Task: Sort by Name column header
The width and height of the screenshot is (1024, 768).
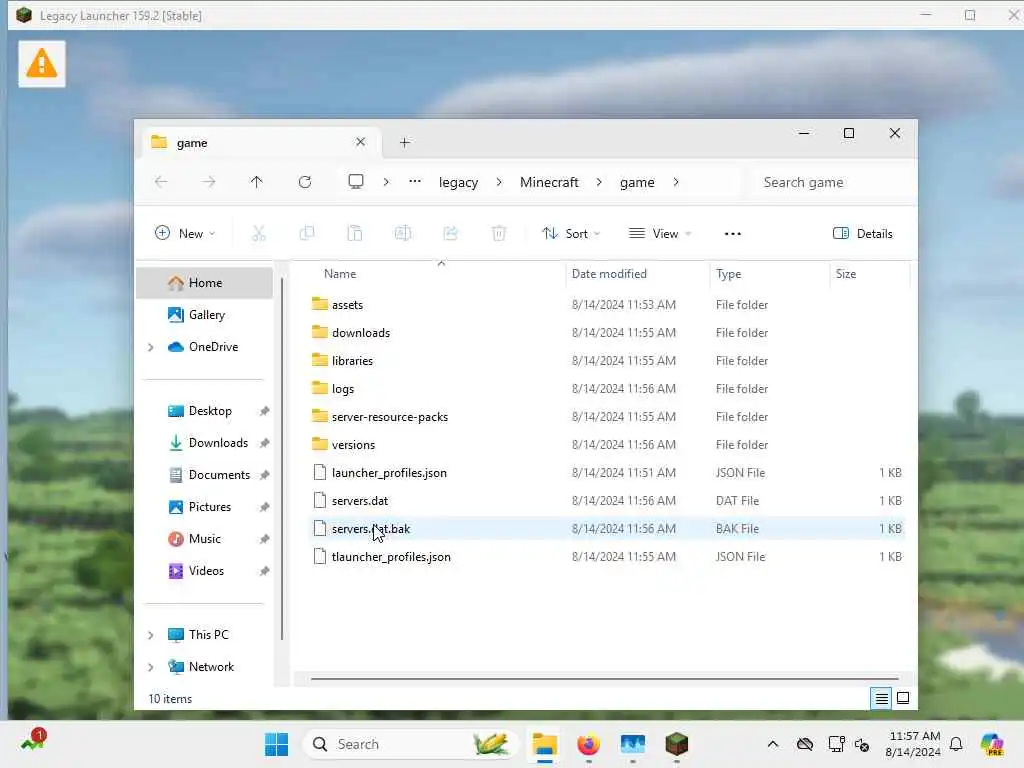Action: [x=340, y=274]
